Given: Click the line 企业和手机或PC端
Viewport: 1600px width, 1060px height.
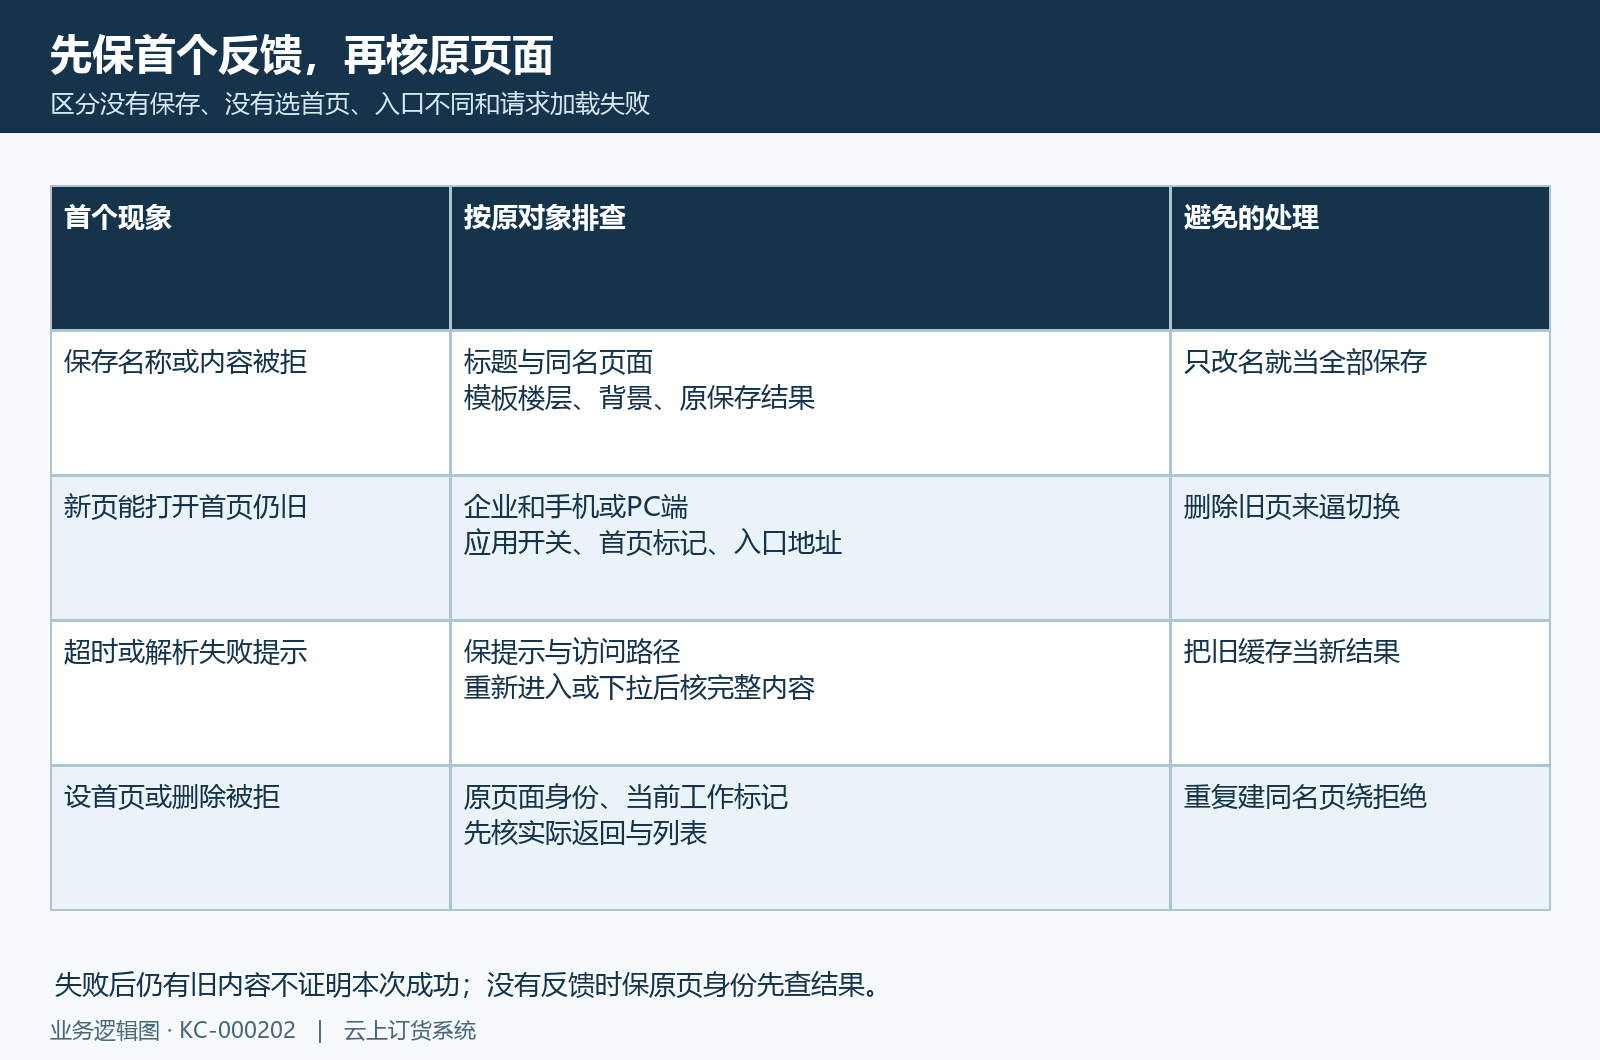Looking at the screenshot, I should tap(576, 507).
